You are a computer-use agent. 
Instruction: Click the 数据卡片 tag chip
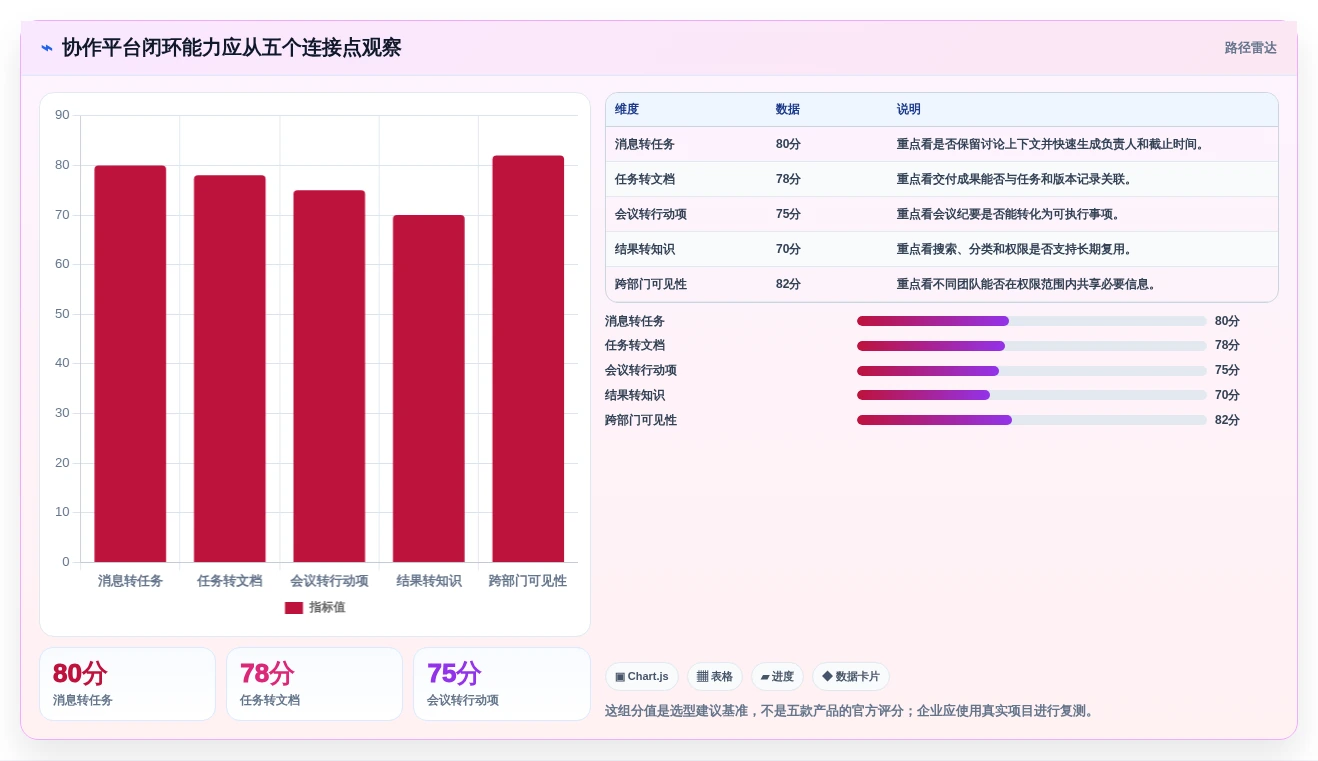click(851, 677)
